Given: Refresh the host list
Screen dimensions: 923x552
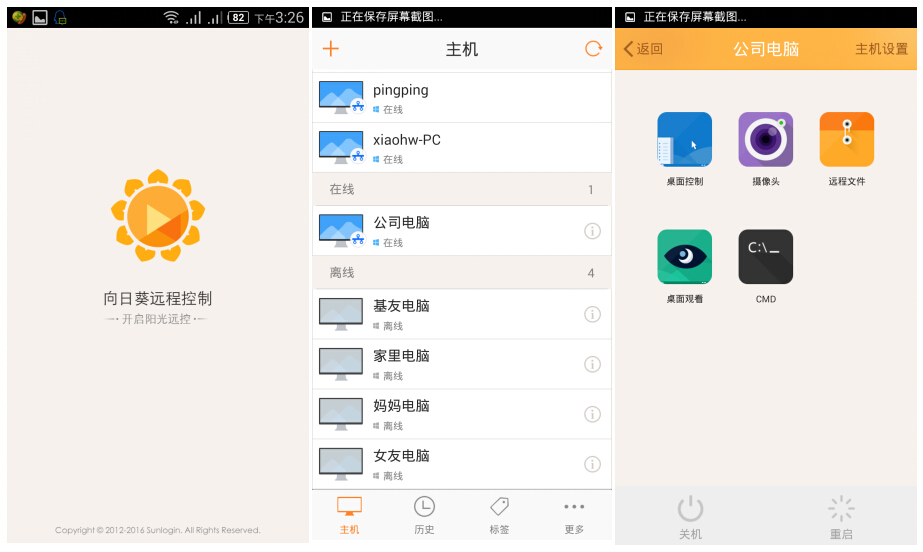Looking at the screenshot, I should click(593, 49).
